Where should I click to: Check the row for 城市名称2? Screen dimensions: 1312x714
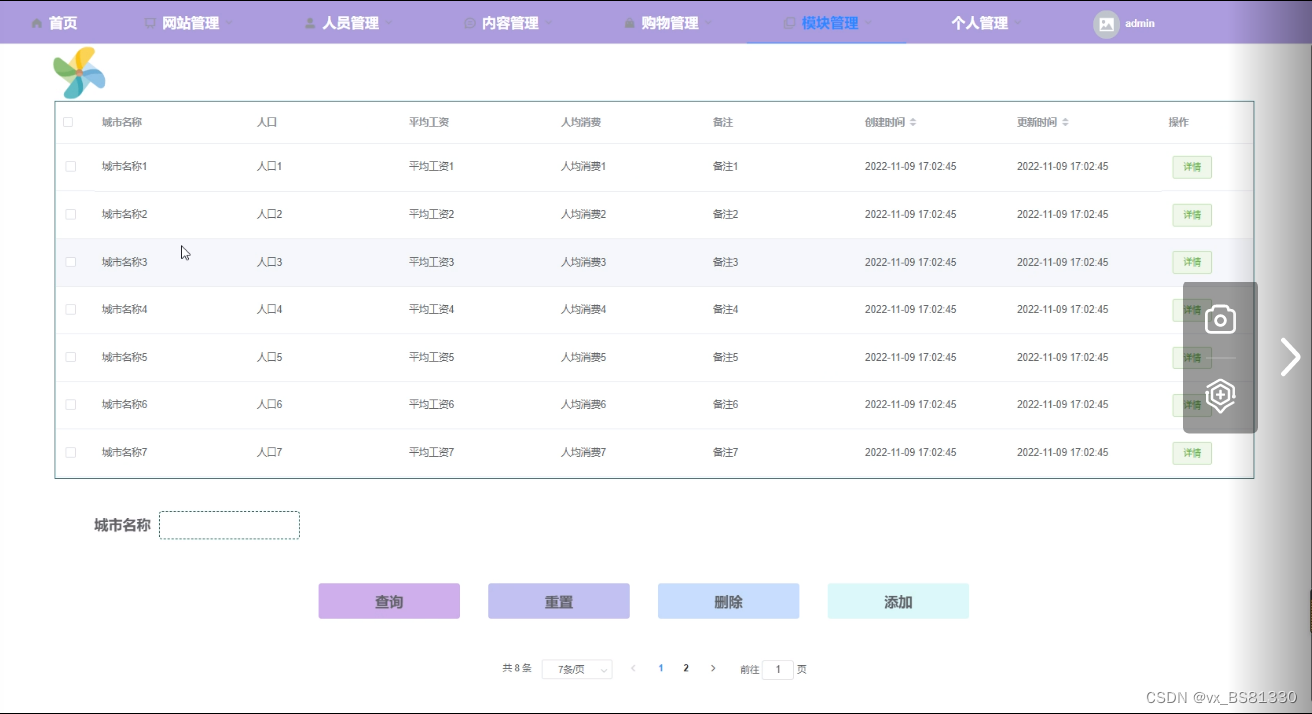pos(70,214)
